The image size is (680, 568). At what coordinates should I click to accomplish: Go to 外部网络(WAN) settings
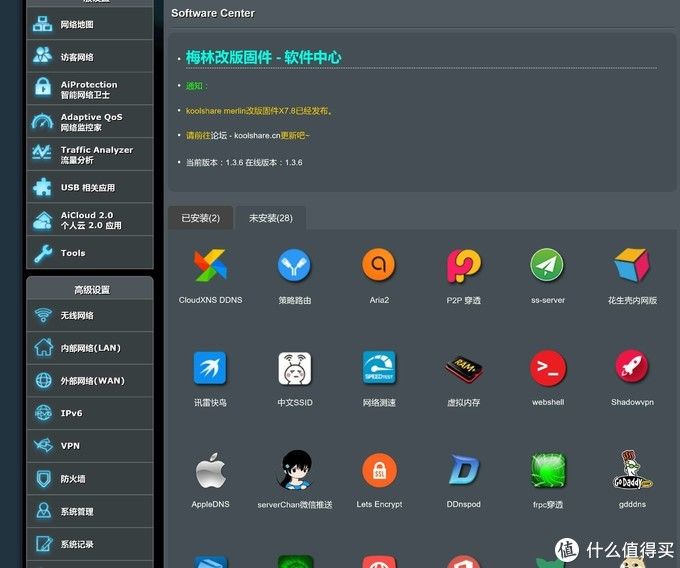(x=90, y=381)
